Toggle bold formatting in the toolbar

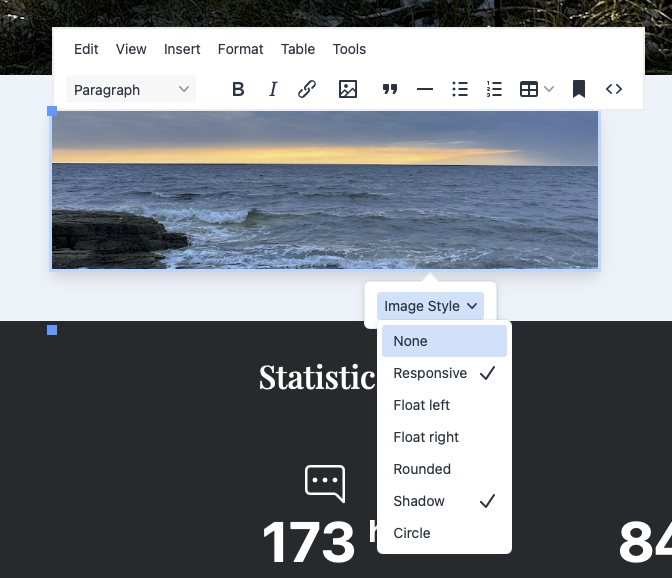pos(238,89)
